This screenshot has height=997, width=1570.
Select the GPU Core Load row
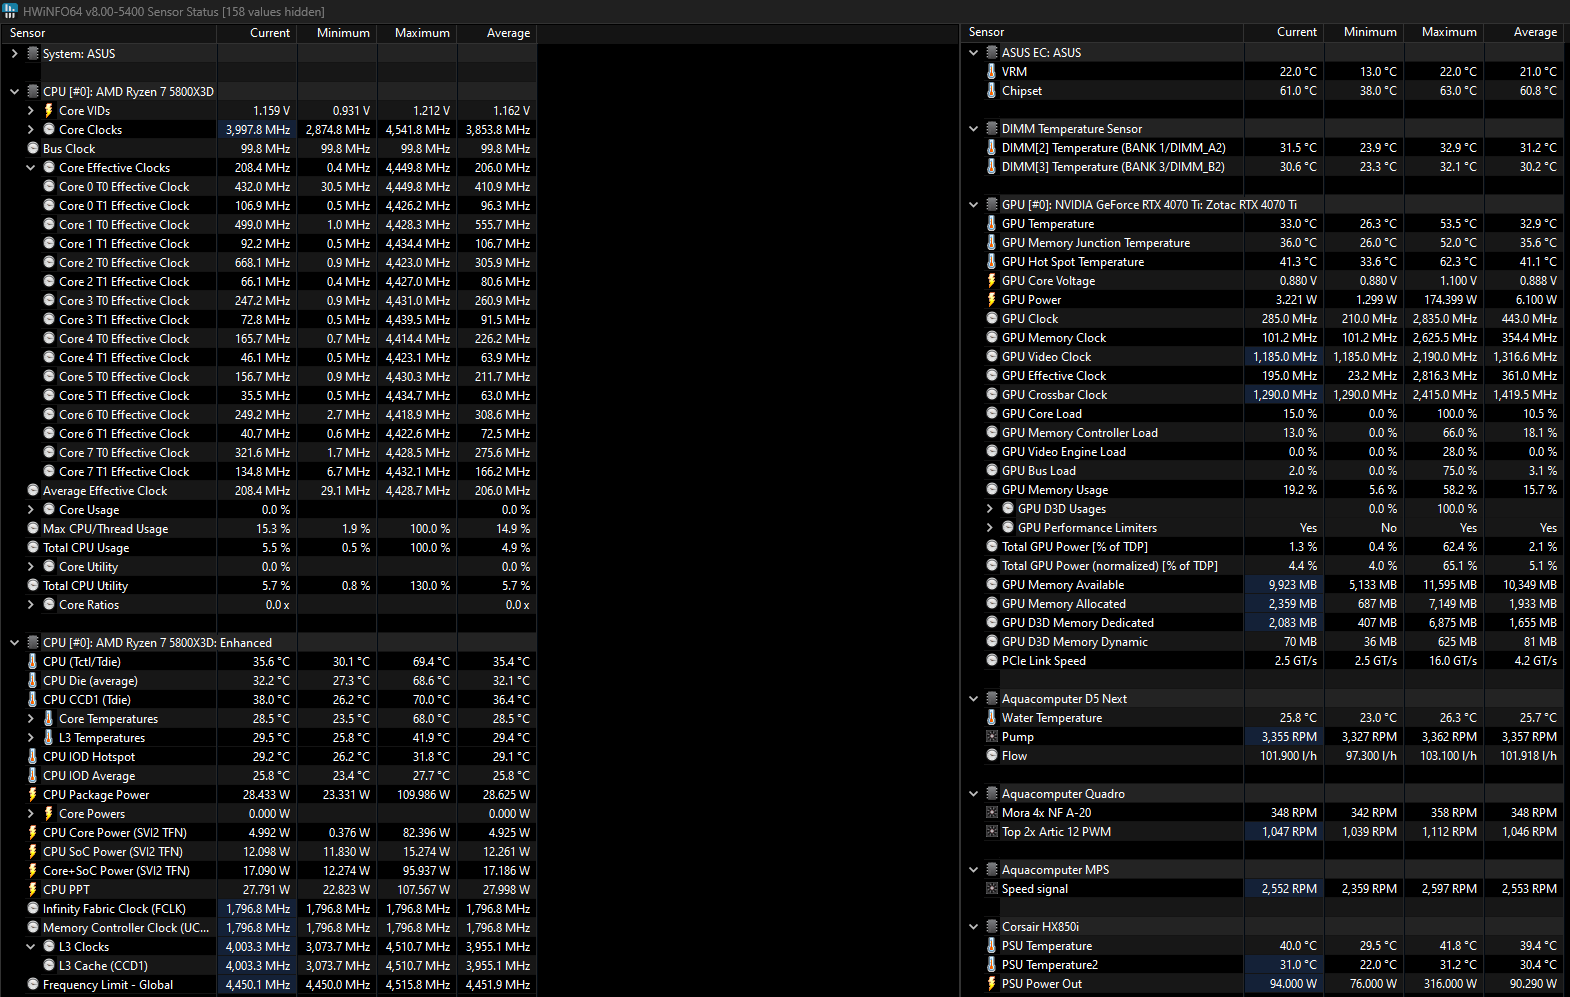pyautogui.click(x=1261, y=413)
